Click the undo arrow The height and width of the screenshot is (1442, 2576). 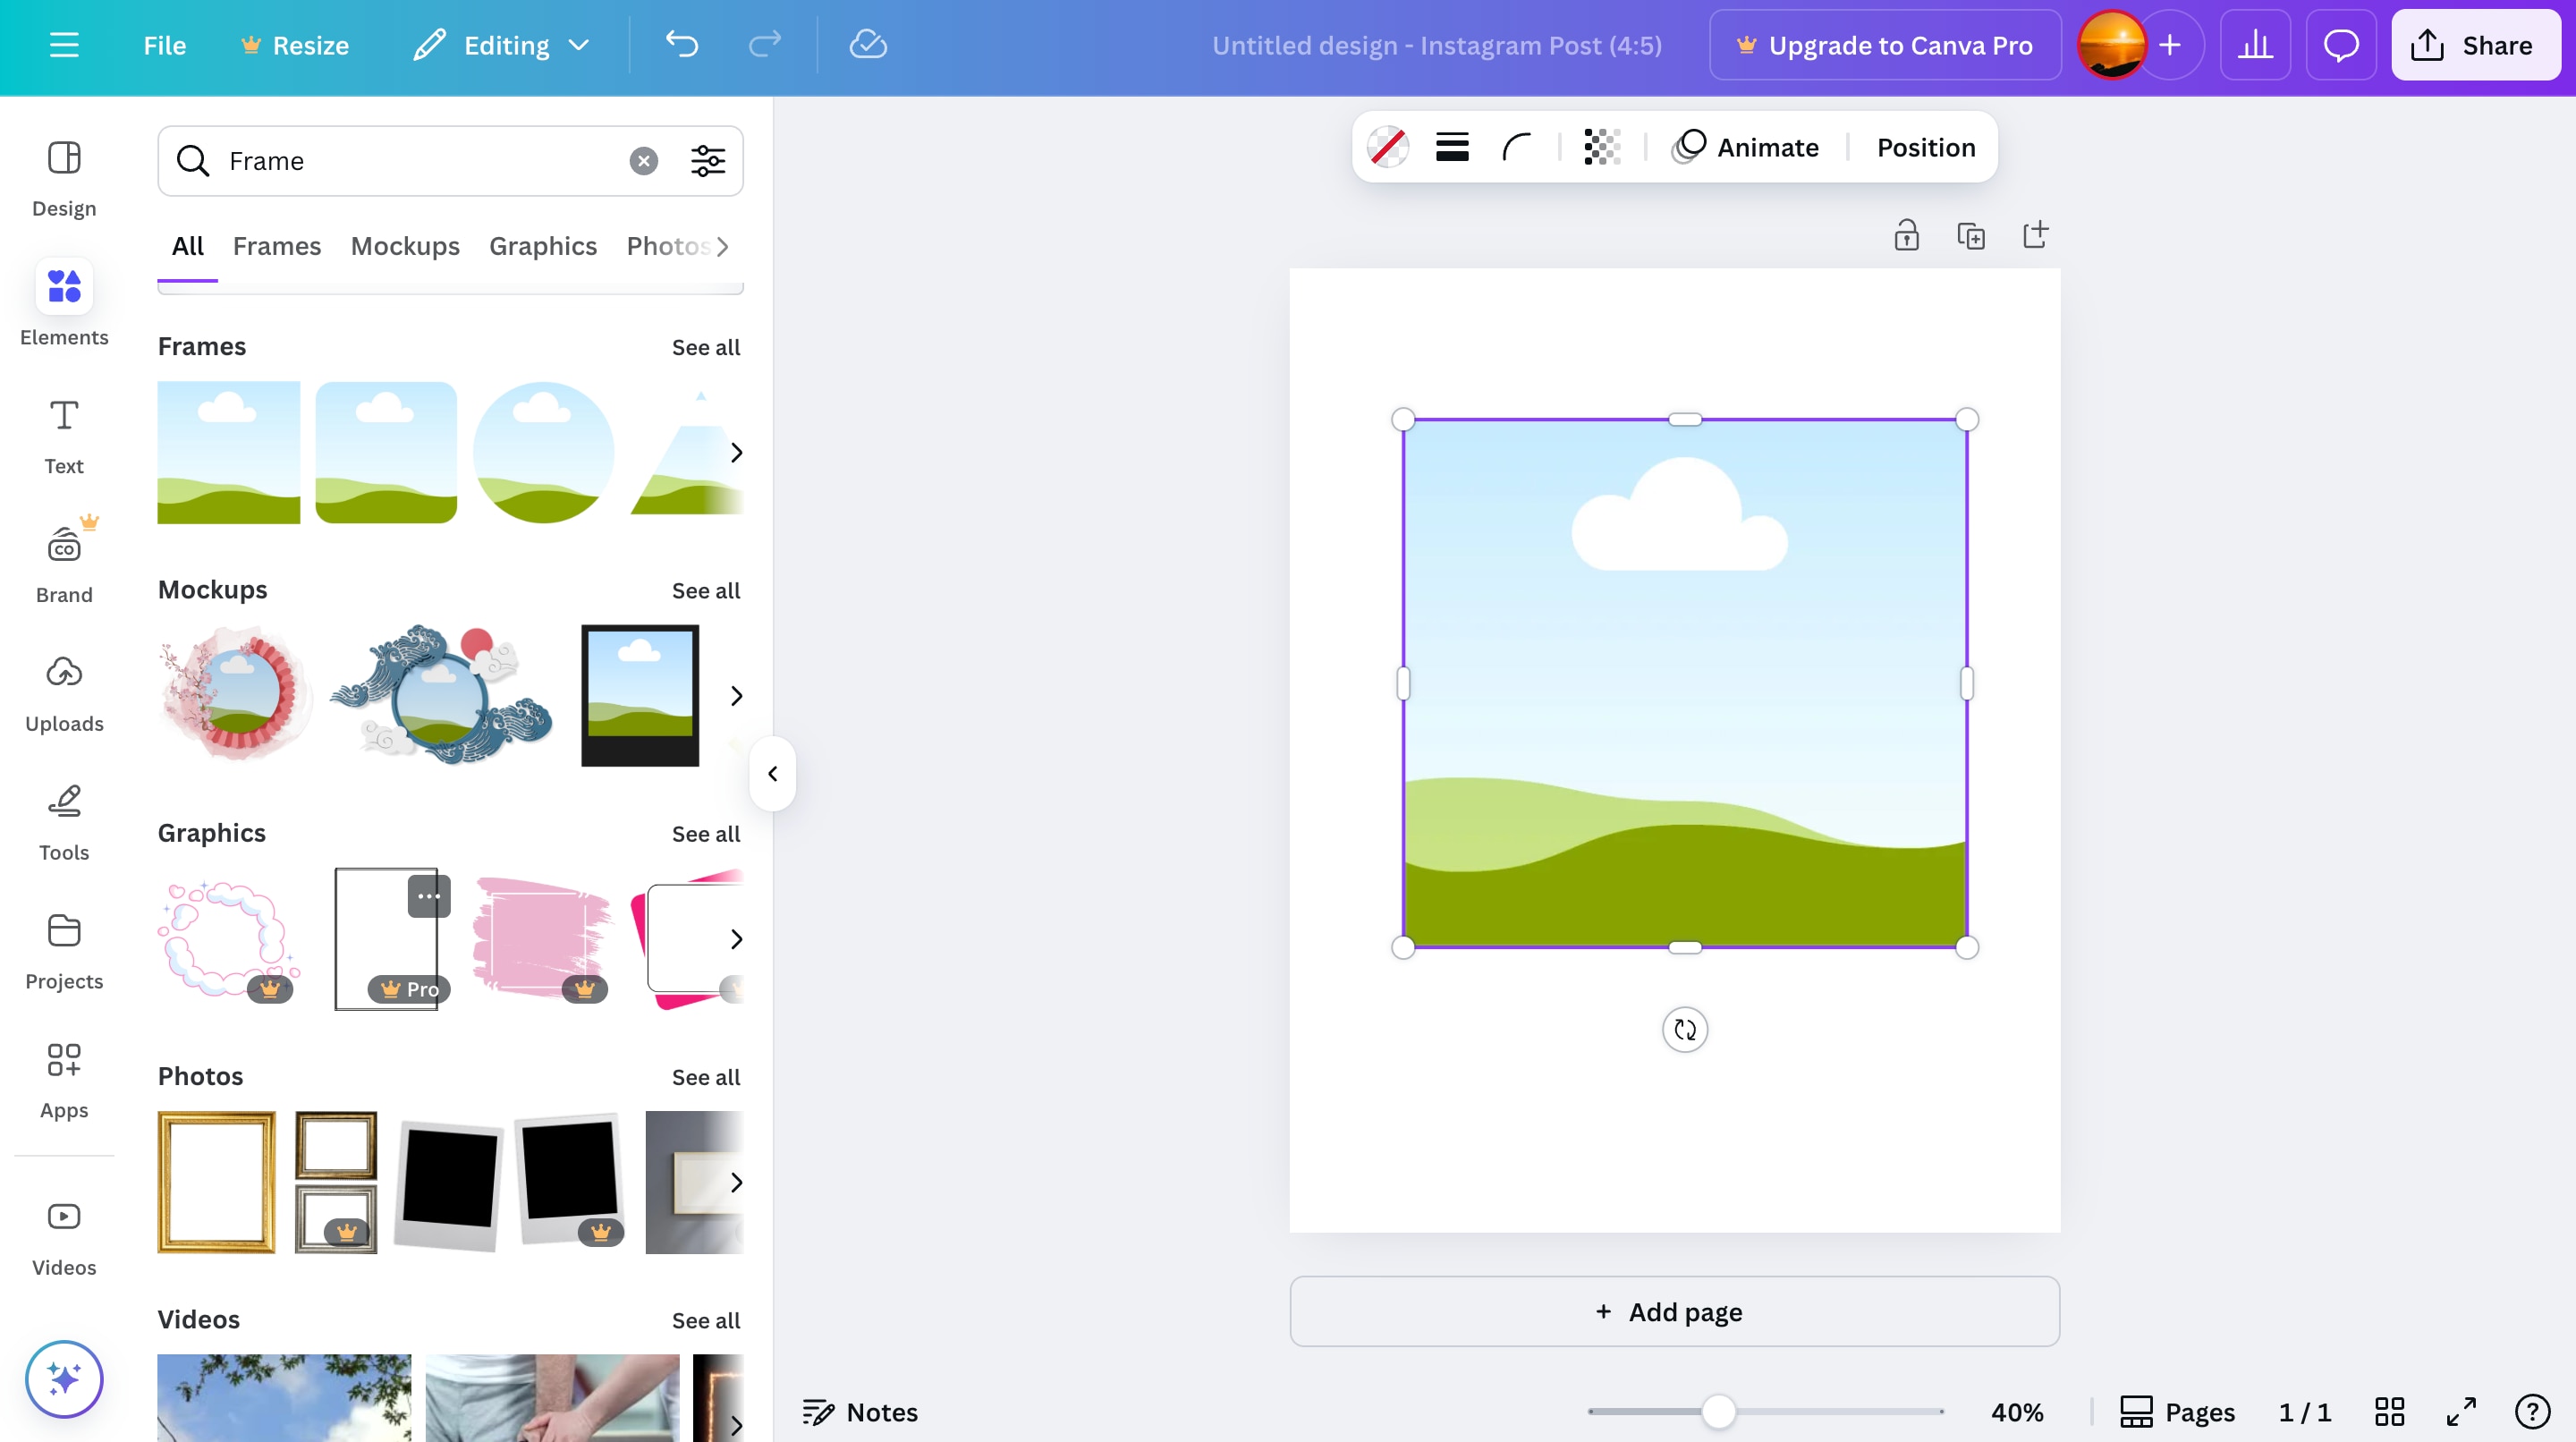(682, 45)
